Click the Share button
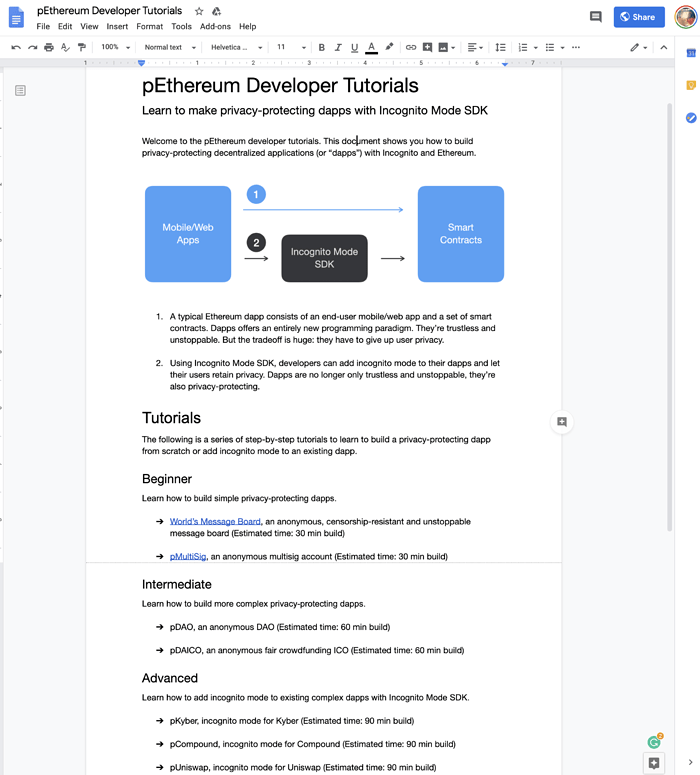The width and height of the screenshot is (700, 775). [639, 17]
